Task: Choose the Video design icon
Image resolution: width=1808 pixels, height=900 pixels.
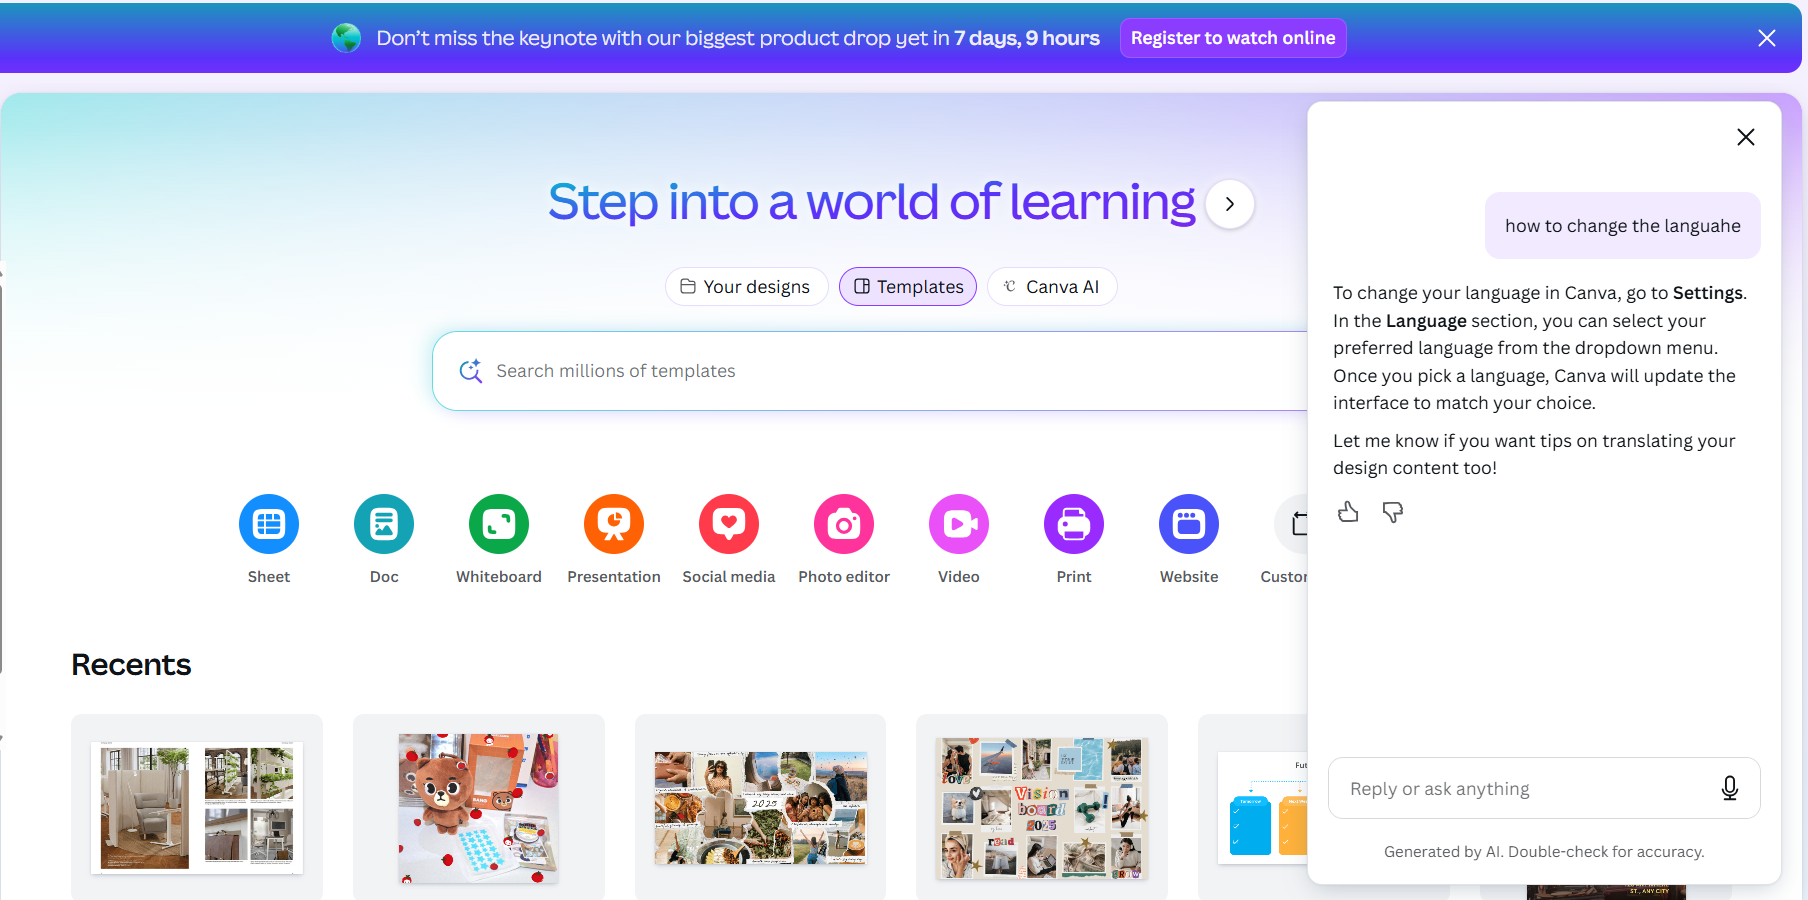Action: click(x=959, y=524)
